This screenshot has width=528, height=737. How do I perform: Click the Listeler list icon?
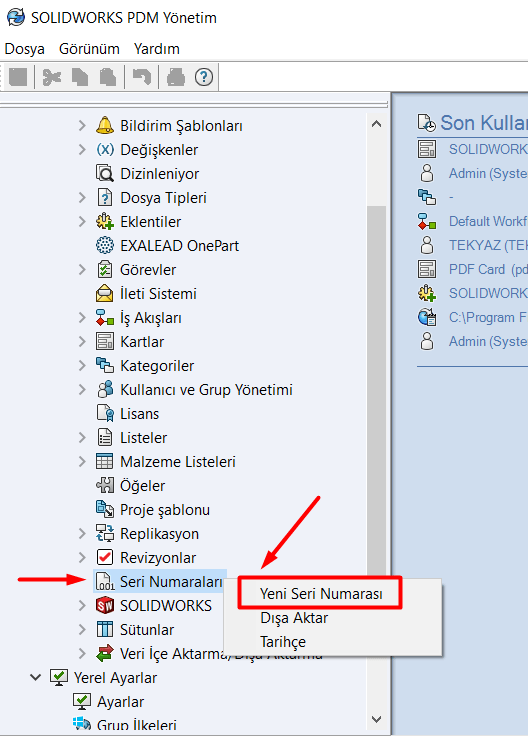(105, 437)
